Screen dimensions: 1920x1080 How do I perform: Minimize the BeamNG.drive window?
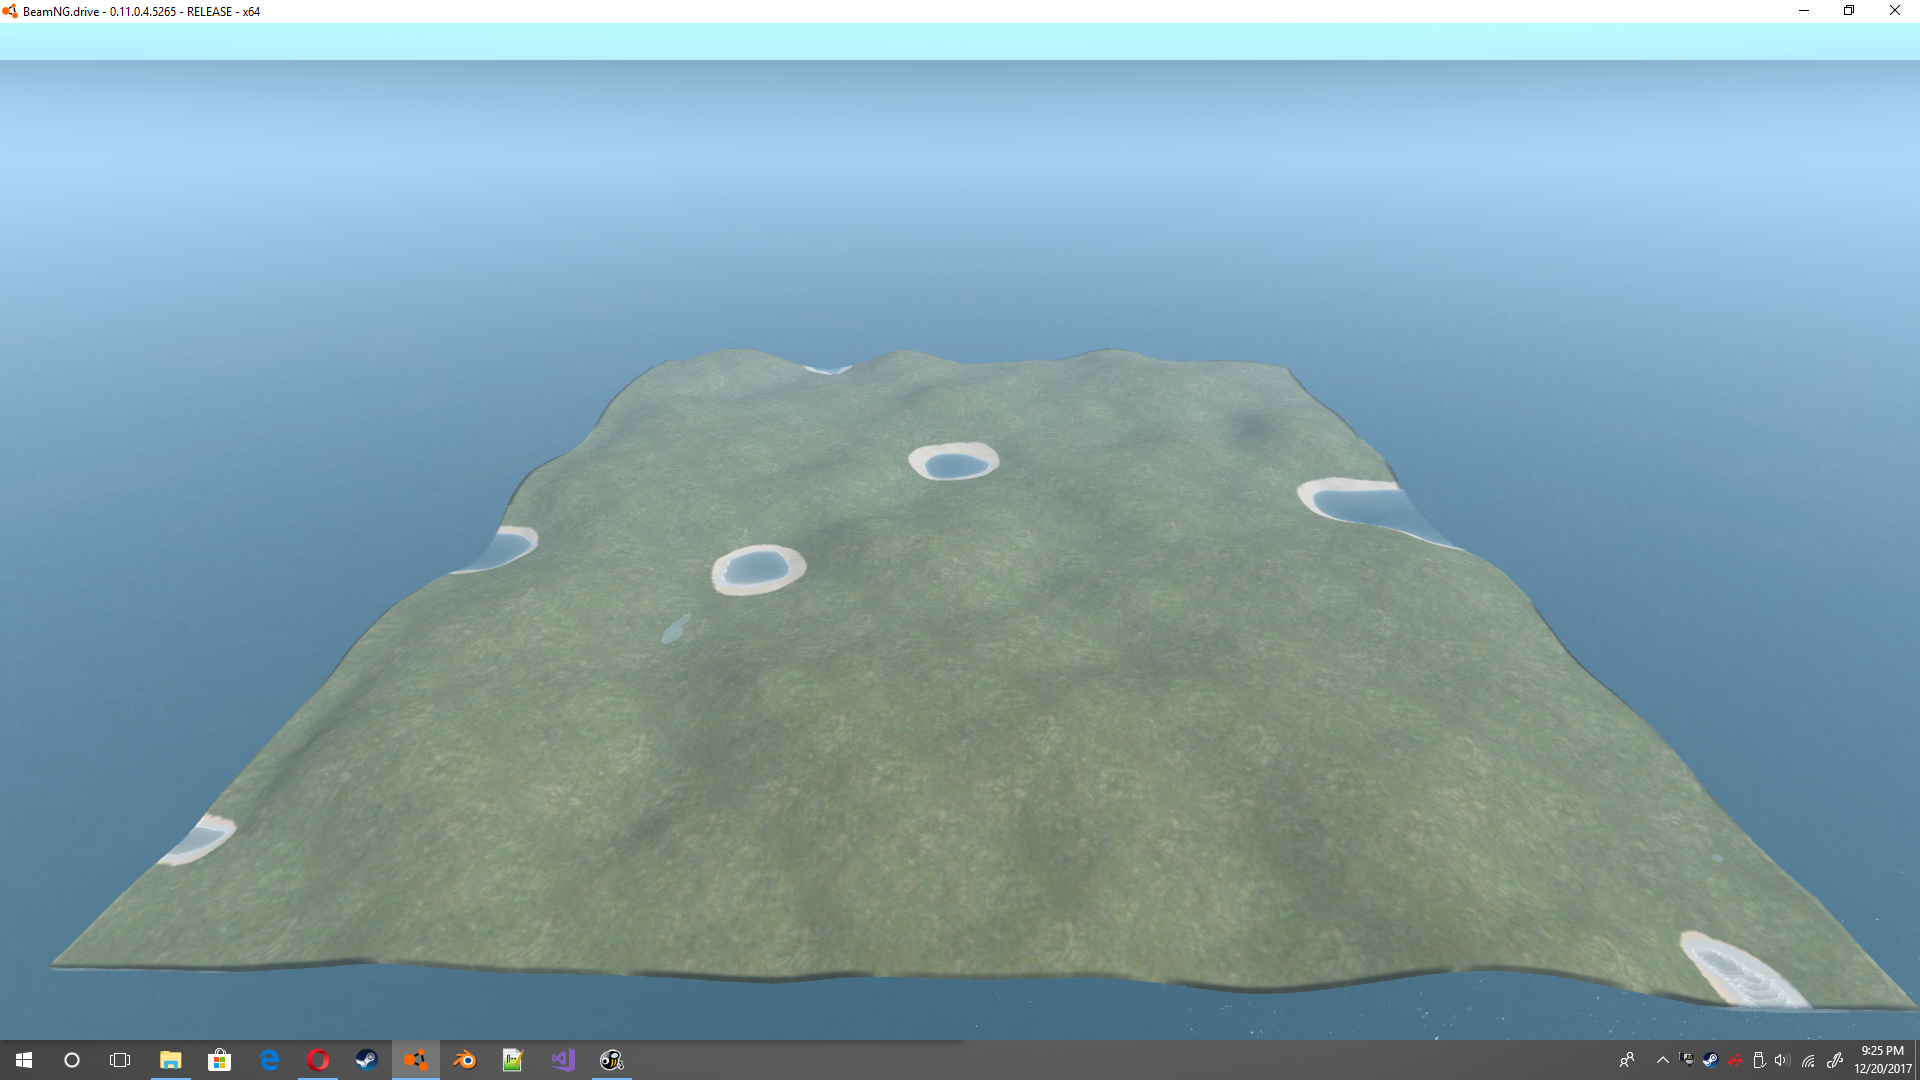[1804, 11]
